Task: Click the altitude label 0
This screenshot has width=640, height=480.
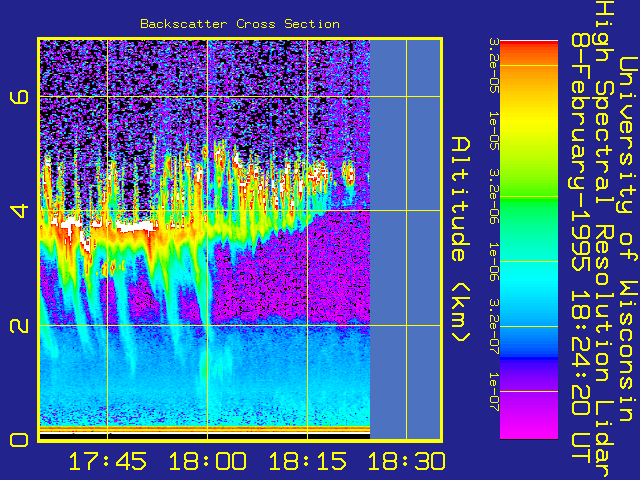Action: point(20,440)
